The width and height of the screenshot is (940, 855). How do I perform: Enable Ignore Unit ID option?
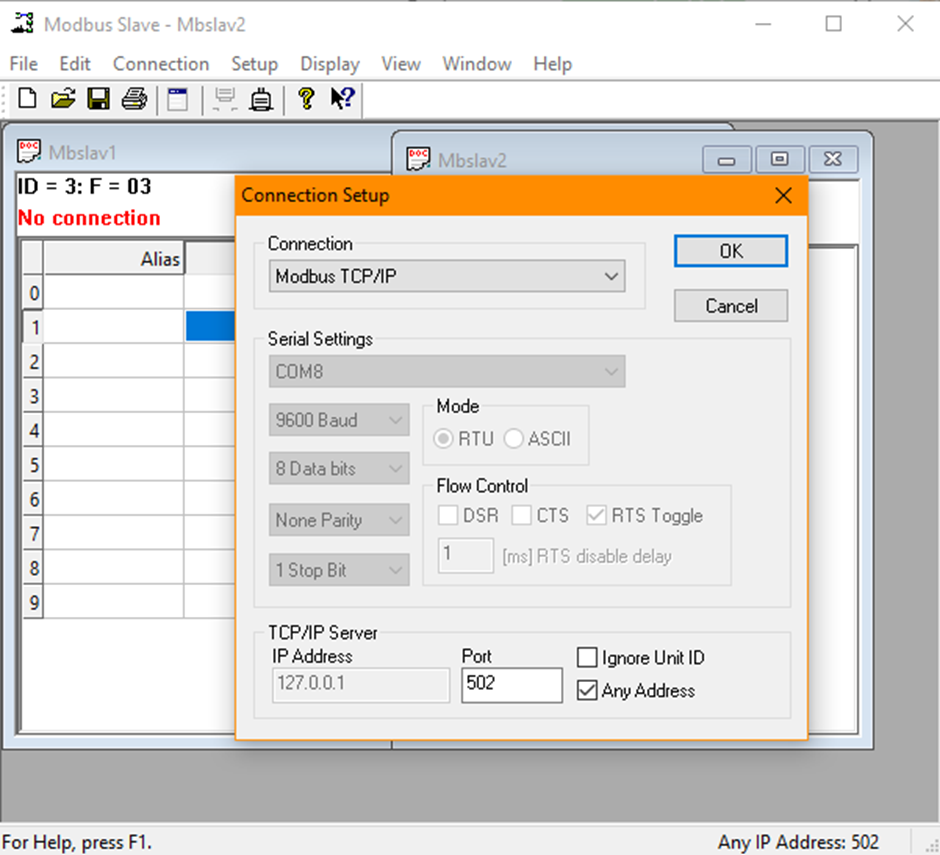[587, 657]
